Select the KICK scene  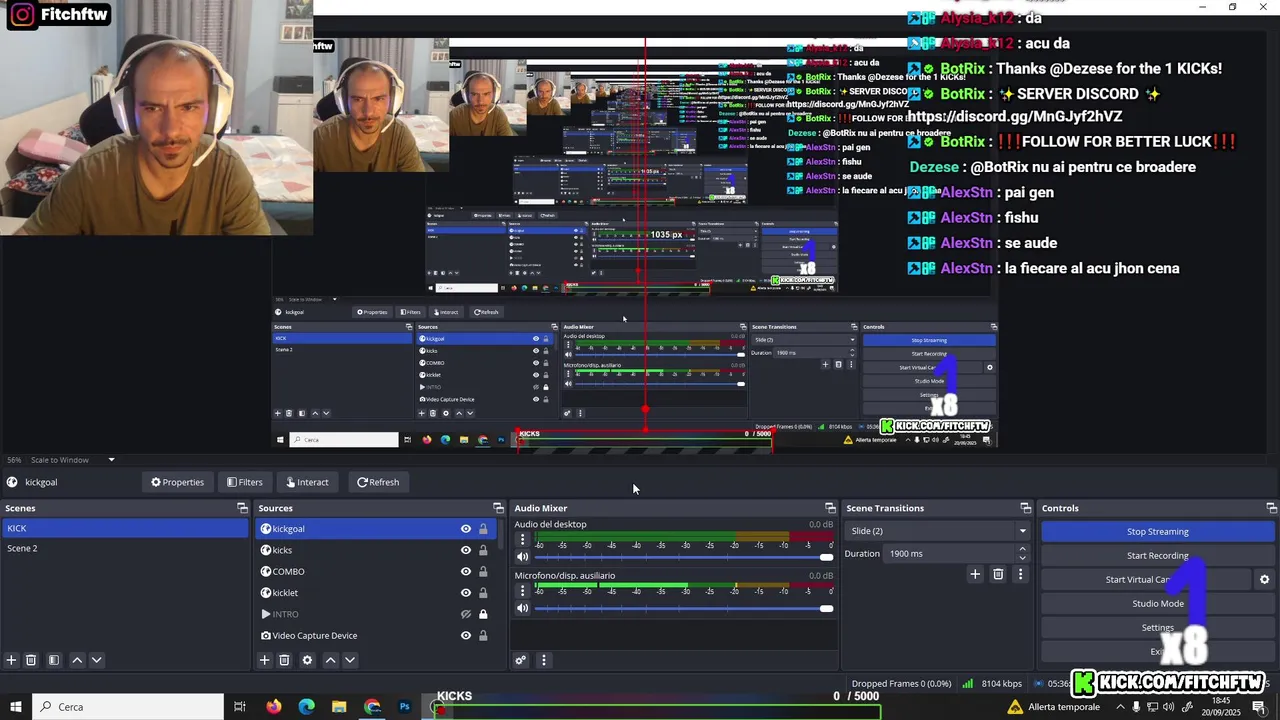(124, 528)
